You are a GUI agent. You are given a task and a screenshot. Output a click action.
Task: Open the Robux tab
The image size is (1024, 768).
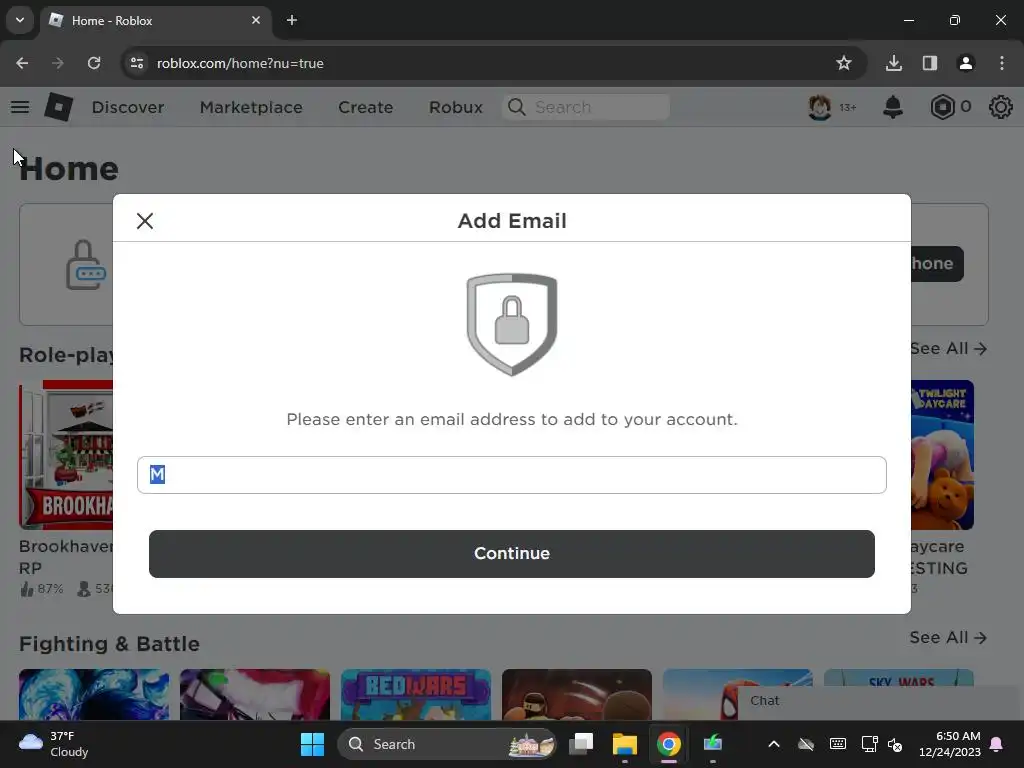(x=456, y=107)
